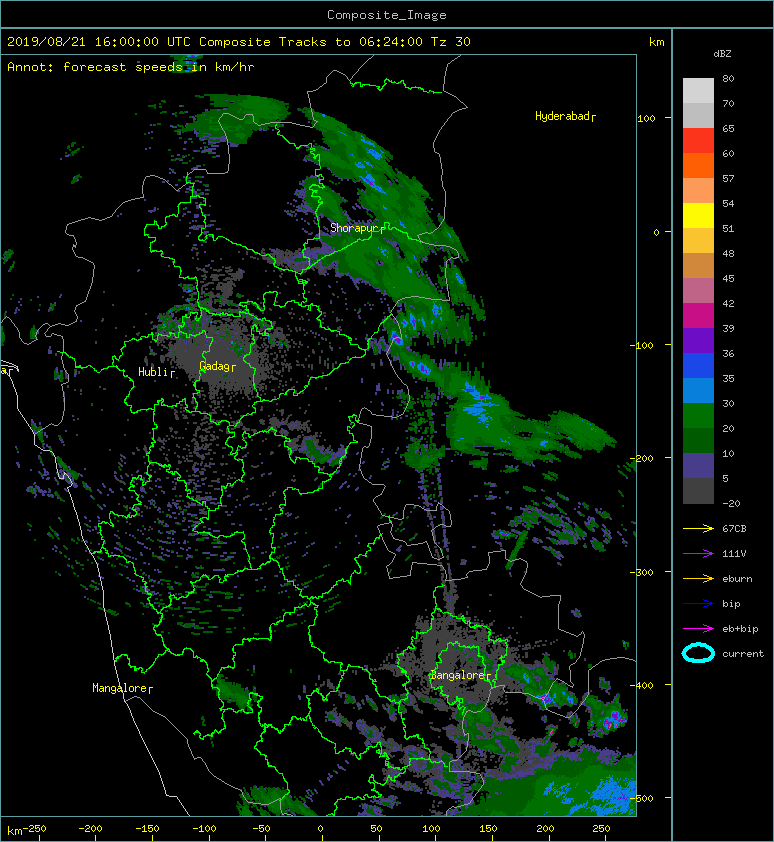Click the Bangalore city label
Image resolution: width=774 pixels, height=842 pixels.
click(x=460, y=676)
